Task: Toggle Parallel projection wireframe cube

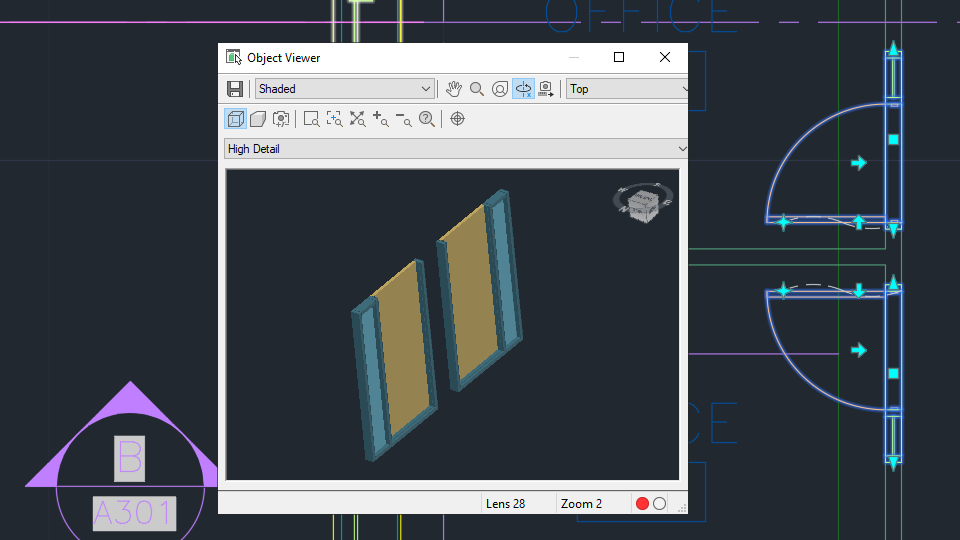Action: pos(235,119)
